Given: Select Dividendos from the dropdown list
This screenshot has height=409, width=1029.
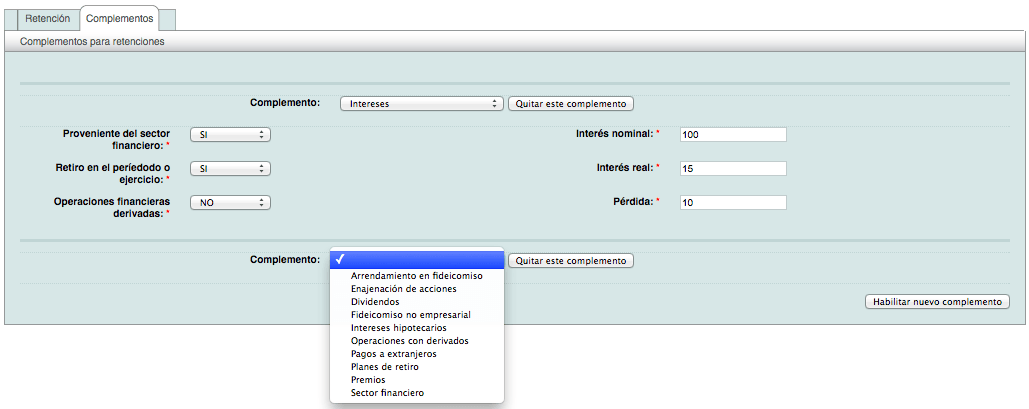Looking at the screenshot, I should (x=375, y=302).
